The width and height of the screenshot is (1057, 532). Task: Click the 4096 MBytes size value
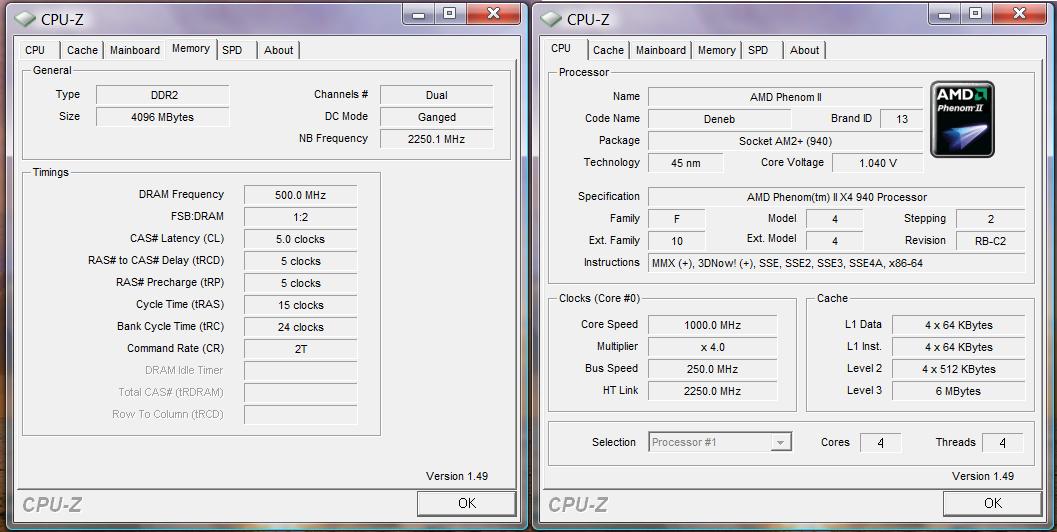[162, 117]
